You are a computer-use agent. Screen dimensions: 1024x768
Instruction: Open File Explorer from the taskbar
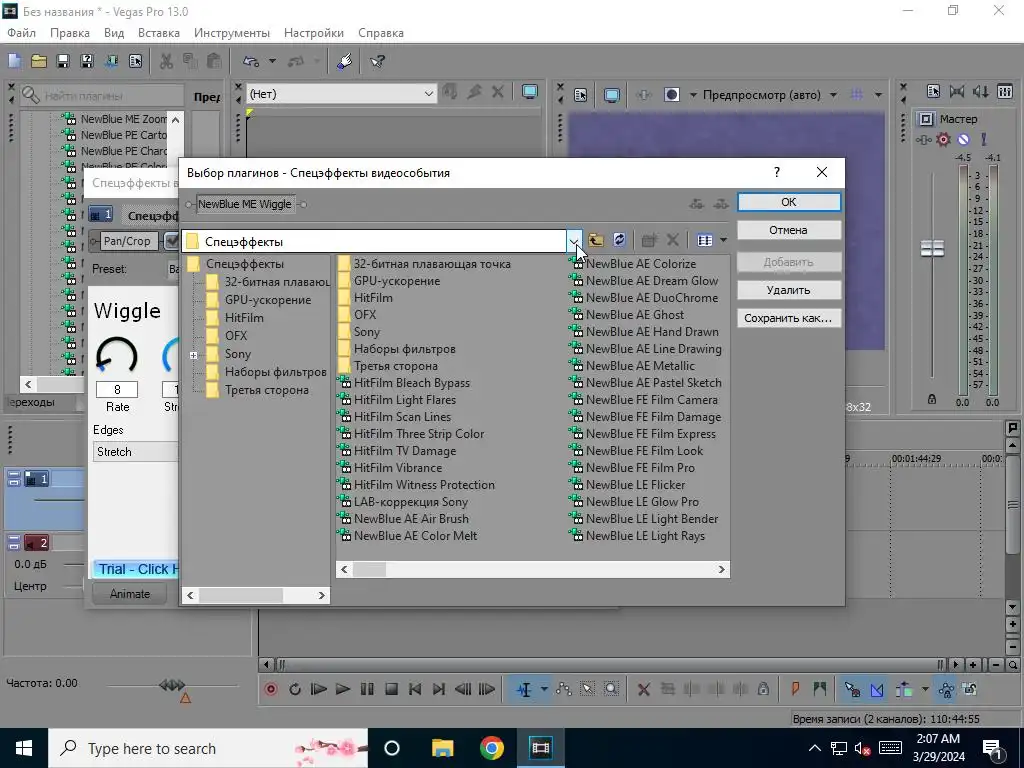(442, 748)
